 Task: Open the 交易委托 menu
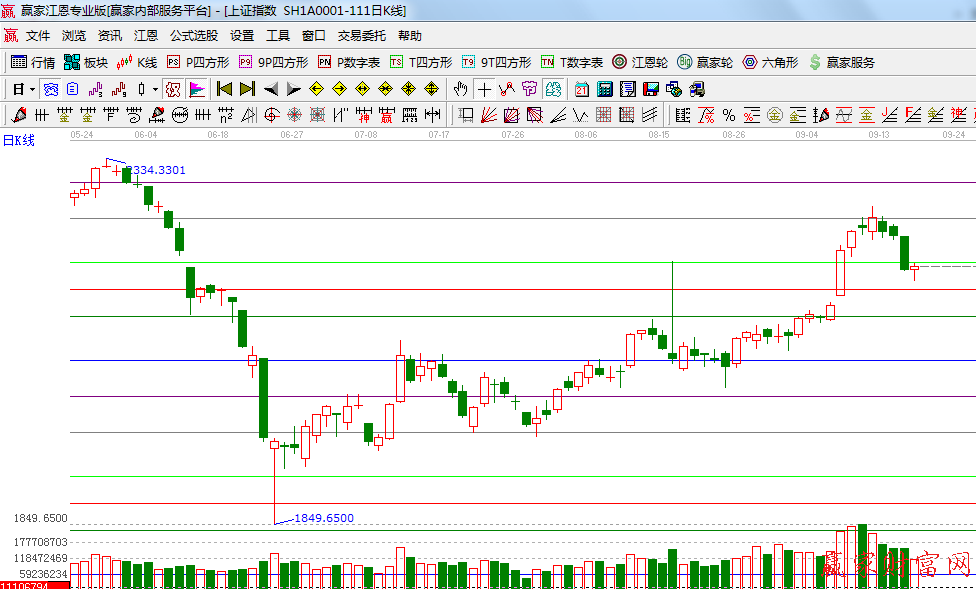[x=361, y=36]
